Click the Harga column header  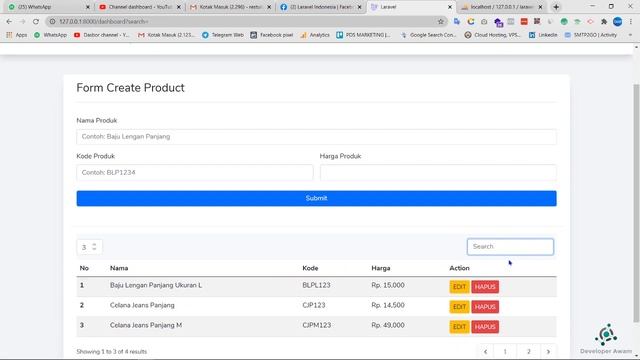380,268
